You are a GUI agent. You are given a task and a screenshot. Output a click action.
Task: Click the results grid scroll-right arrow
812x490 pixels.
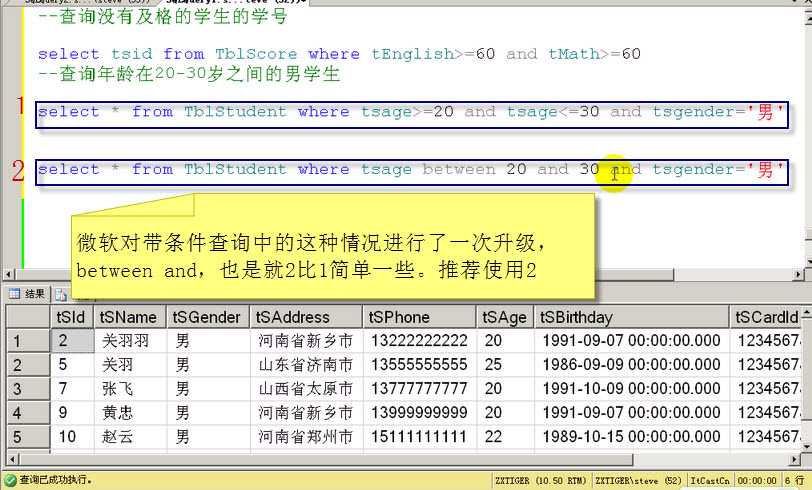coord(795,459)
